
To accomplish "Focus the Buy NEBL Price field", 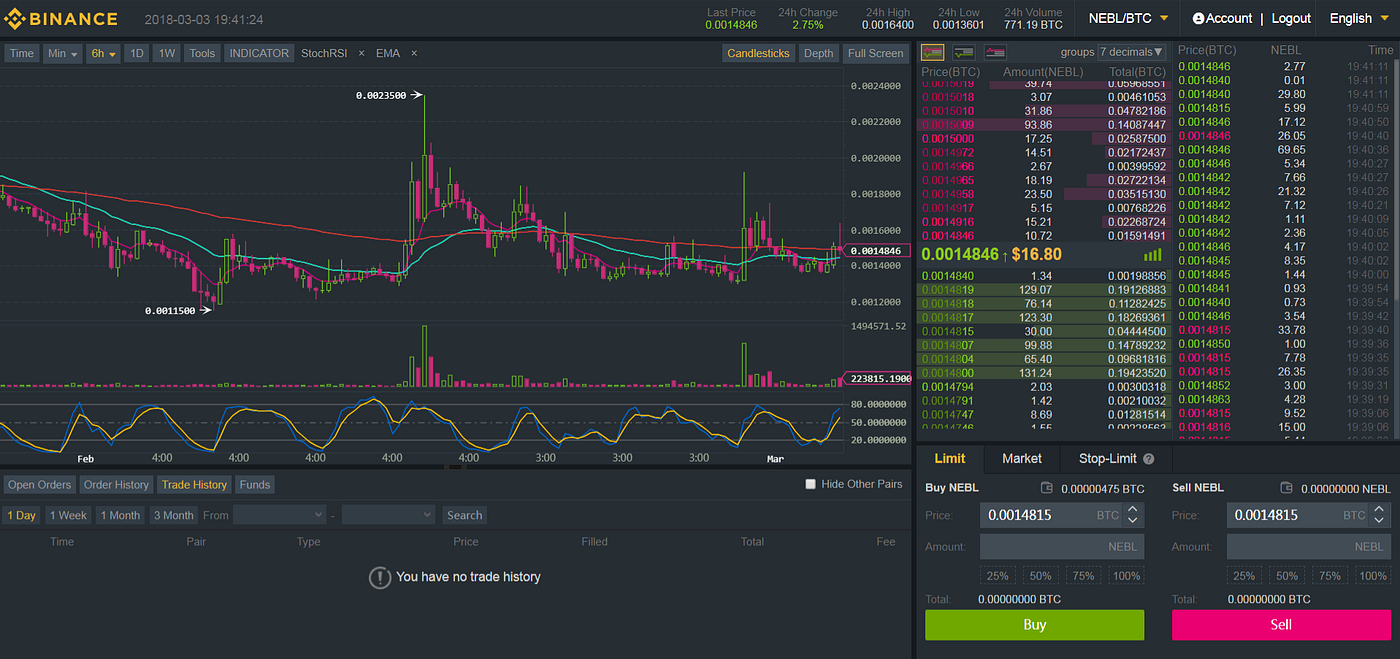I will (1062, 515).
